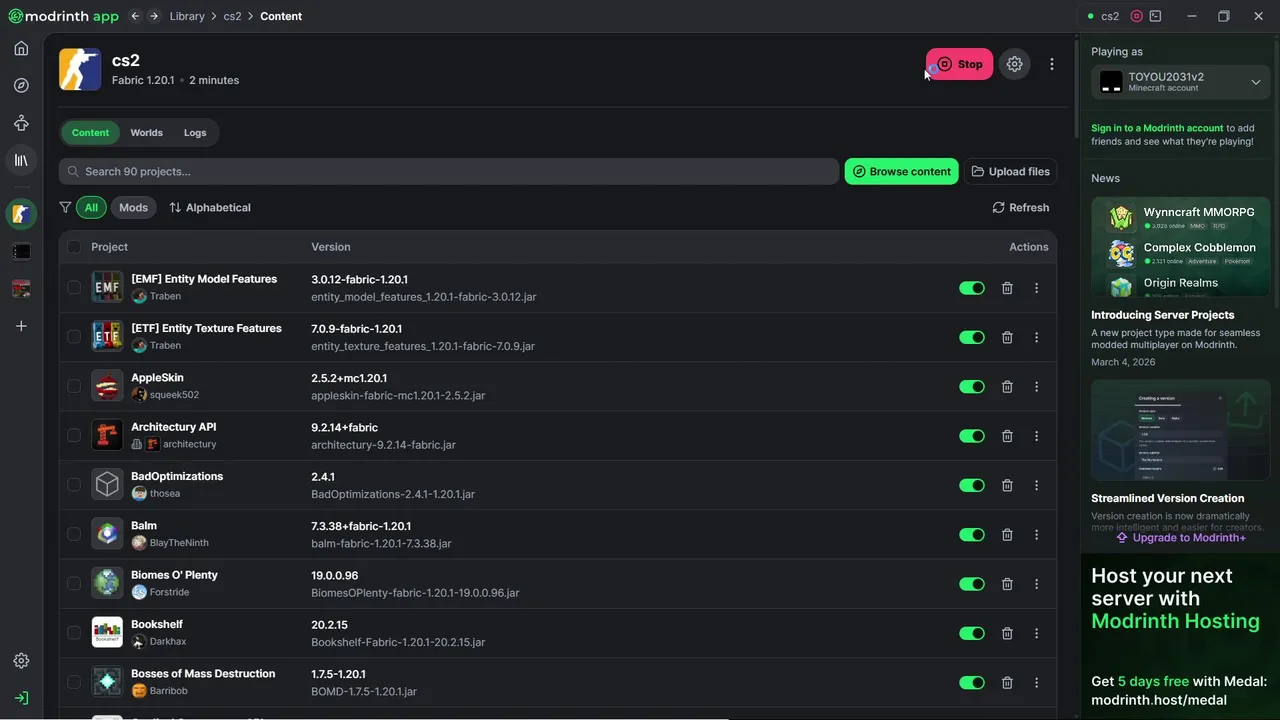Screen dimensions: 1280x720
Task: Open more options for Bookshelf
Action: (1036, 633)
